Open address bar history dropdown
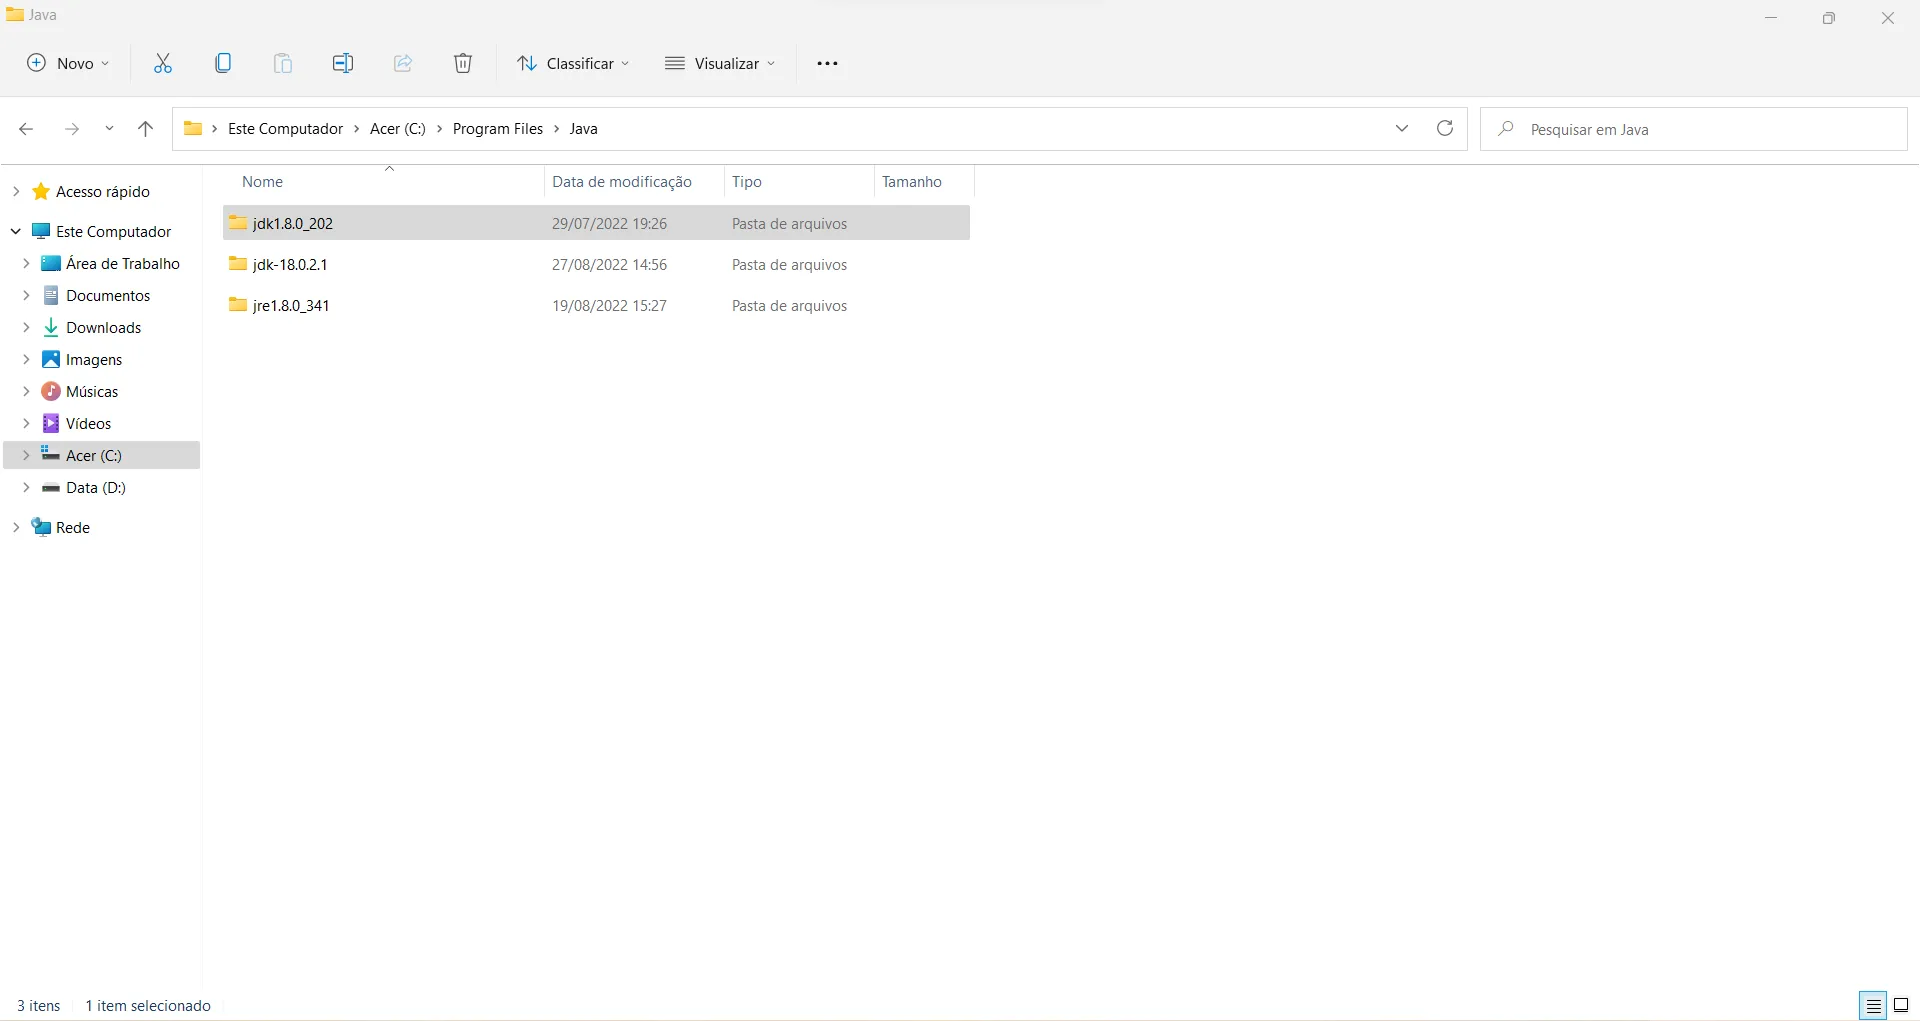Viewport: 1920px width, 1021px height. click(1402, 129)
